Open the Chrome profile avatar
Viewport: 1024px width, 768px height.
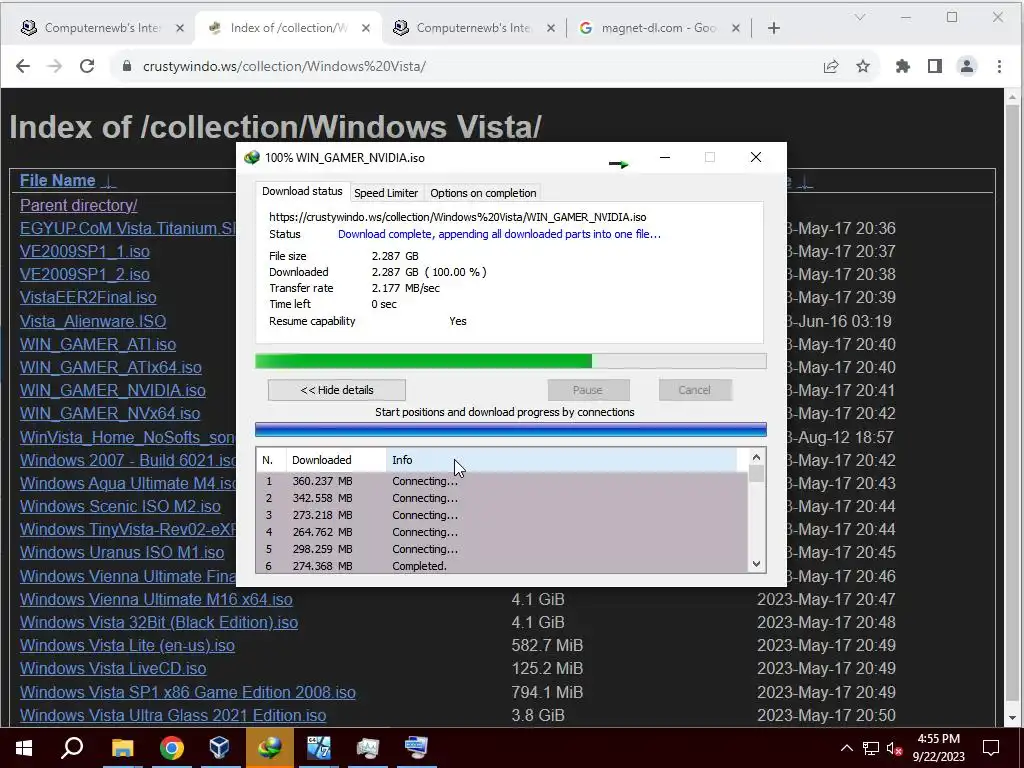[967, 66]
